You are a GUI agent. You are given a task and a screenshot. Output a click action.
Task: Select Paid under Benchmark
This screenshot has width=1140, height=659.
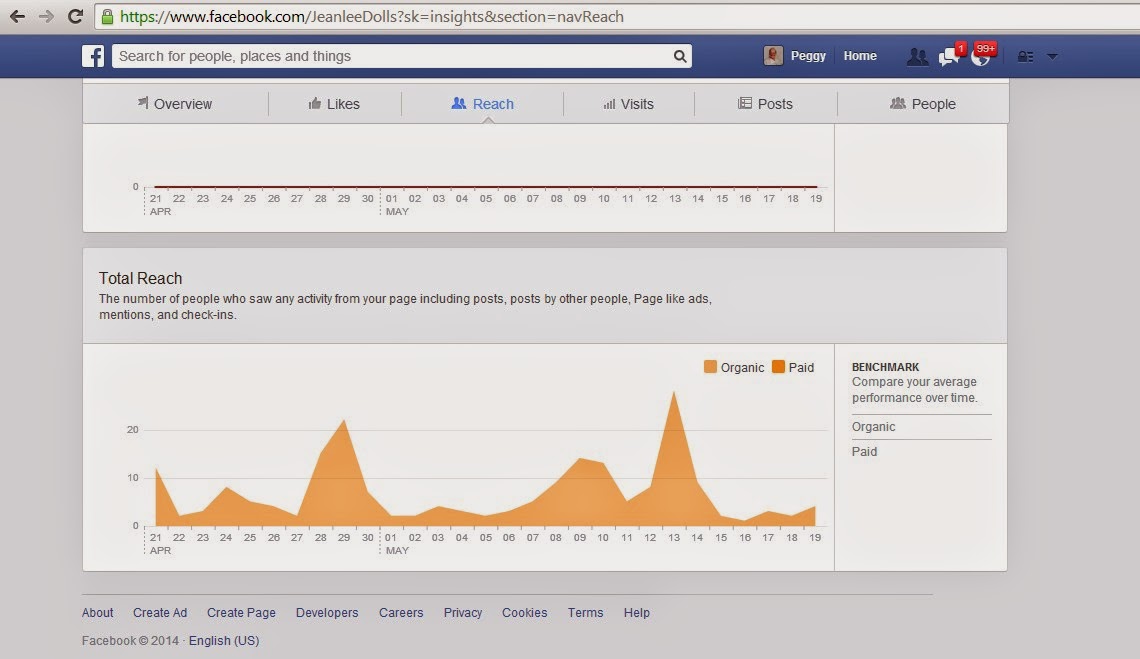tap(864, 452)
